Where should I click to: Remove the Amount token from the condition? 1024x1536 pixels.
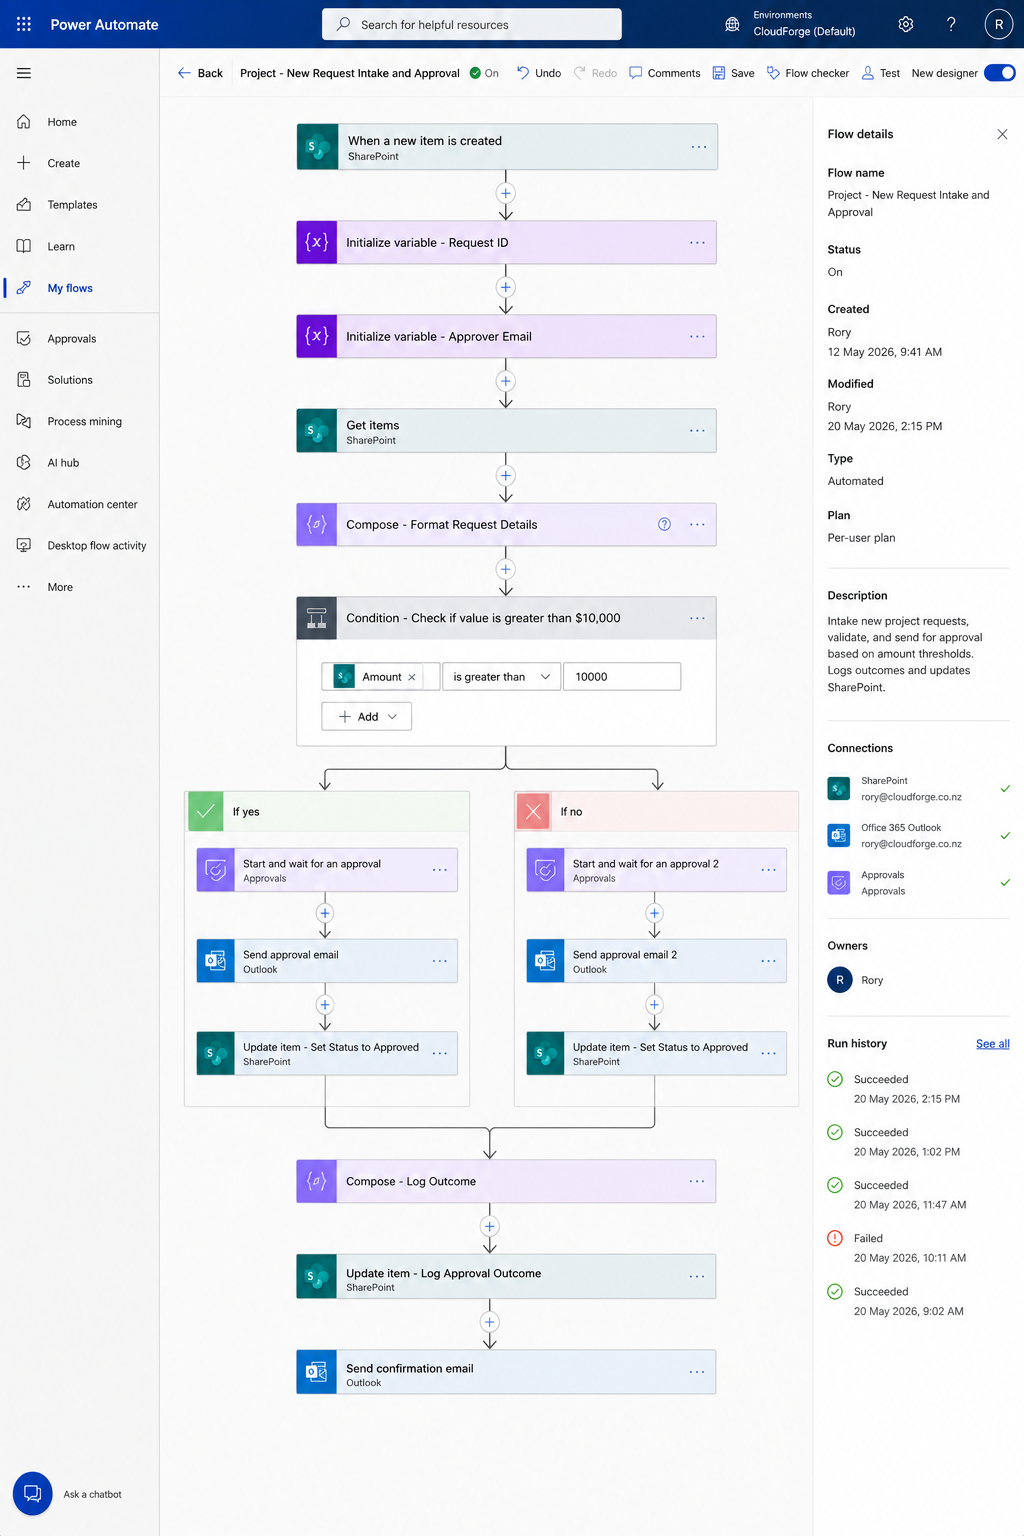(x=412, y=677)
